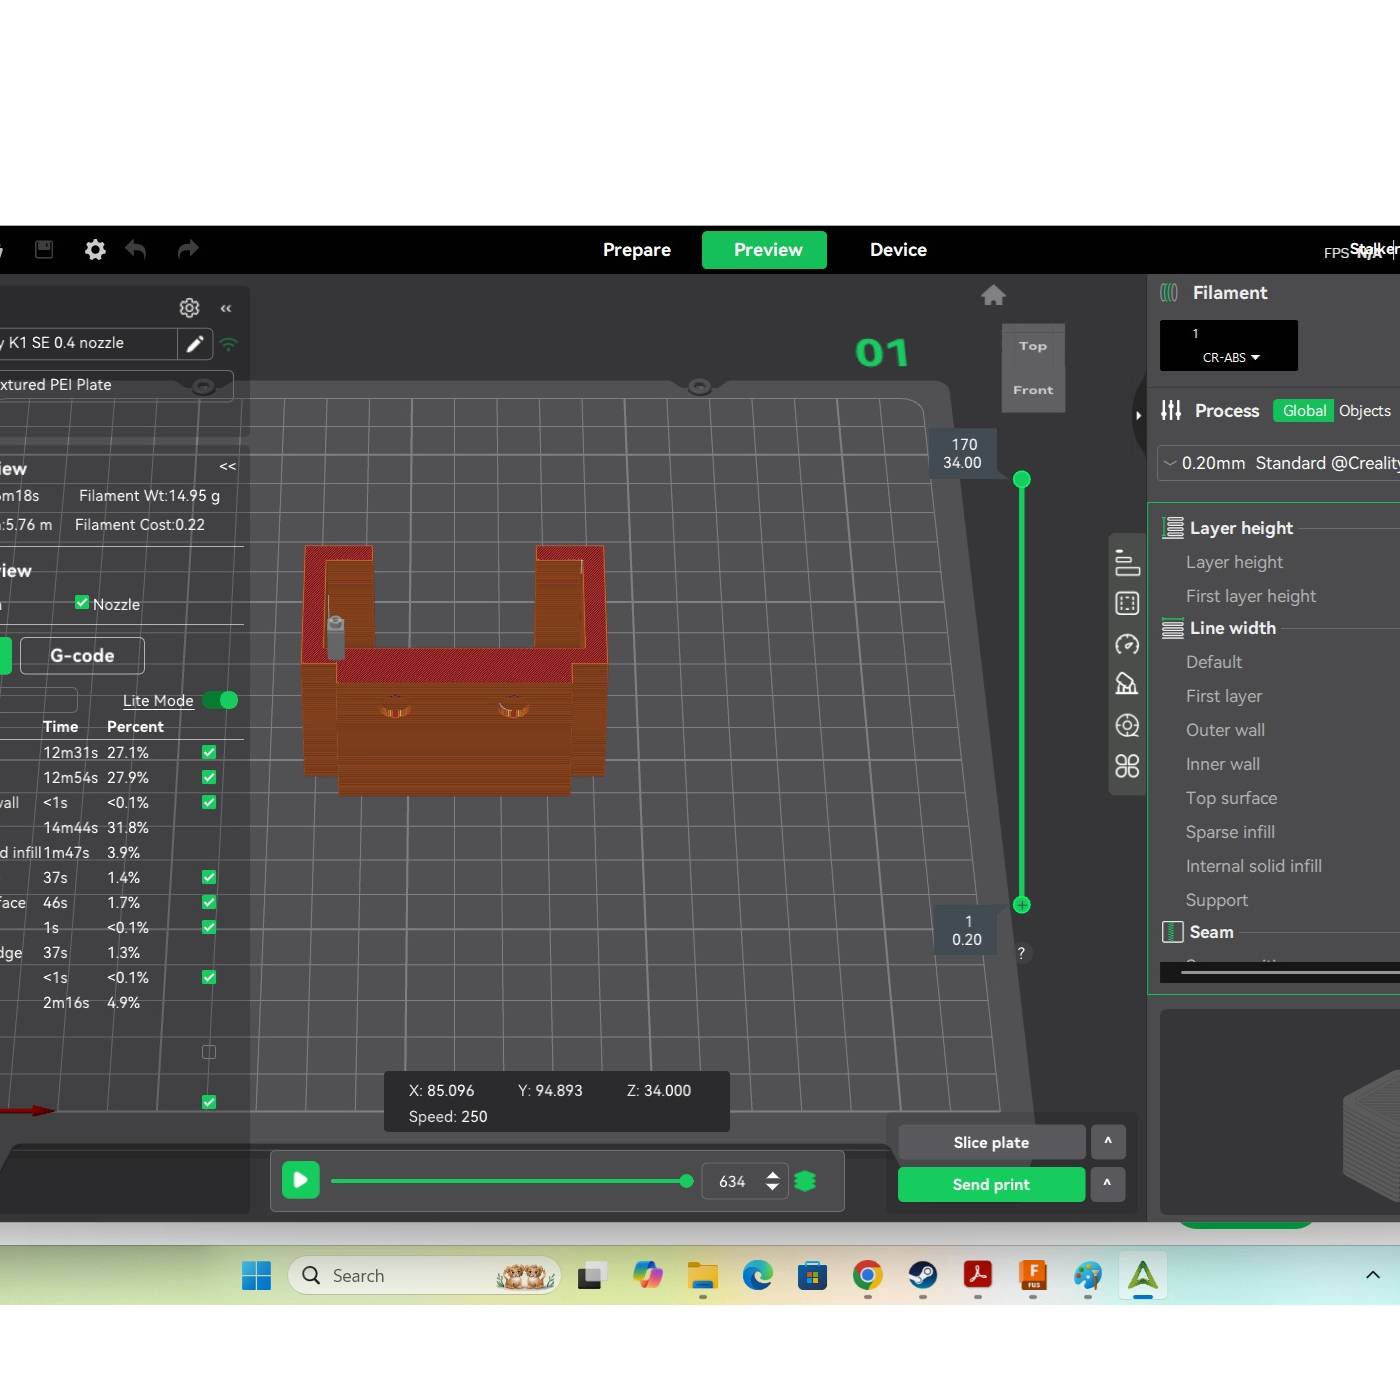Click the undo arrow icon

(136, 250)
